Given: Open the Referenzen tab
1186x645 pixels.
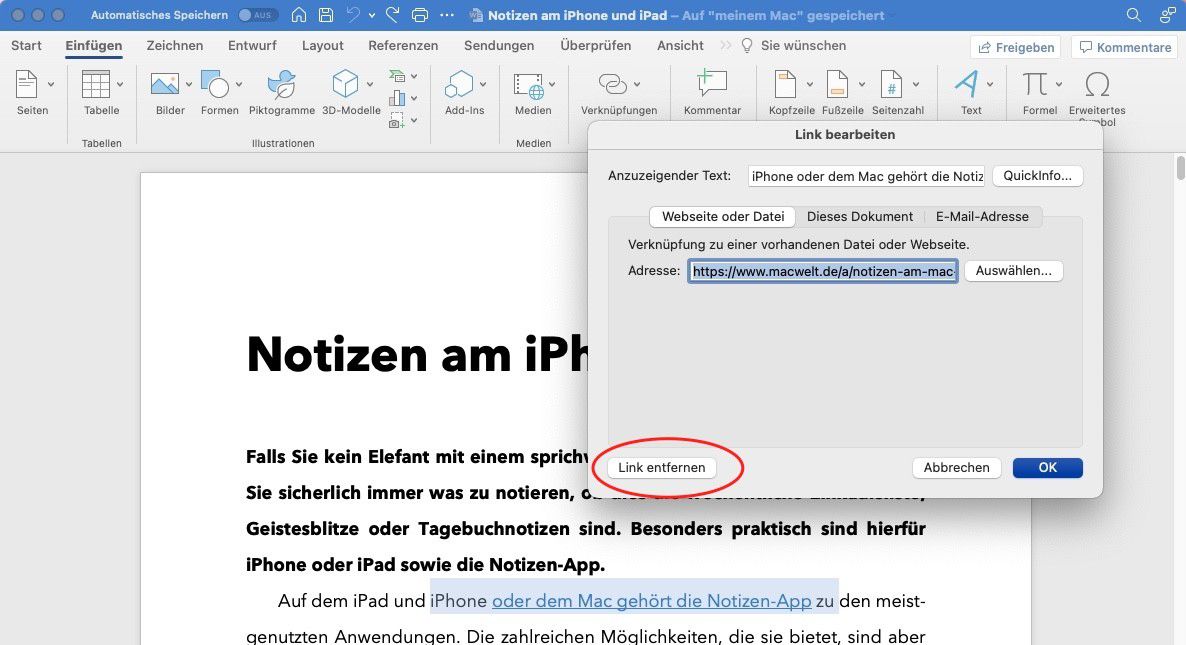Looking at the screenshot, I should point(403,45).
